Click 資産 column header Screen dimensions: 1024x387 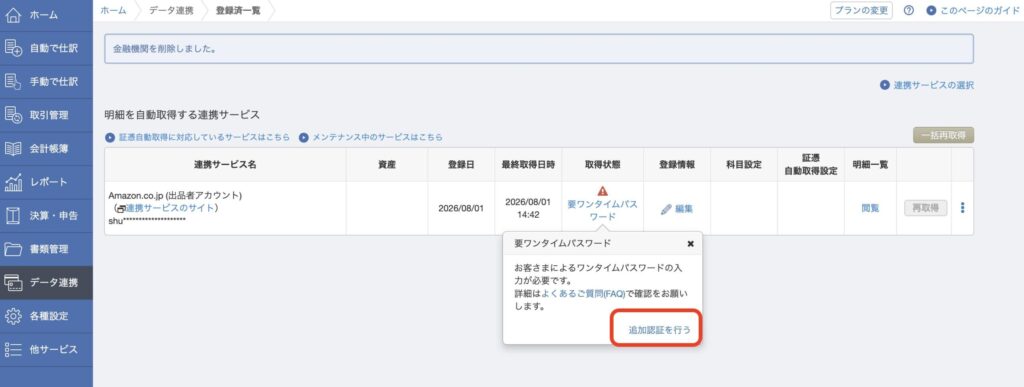click(x=387, y=164)
